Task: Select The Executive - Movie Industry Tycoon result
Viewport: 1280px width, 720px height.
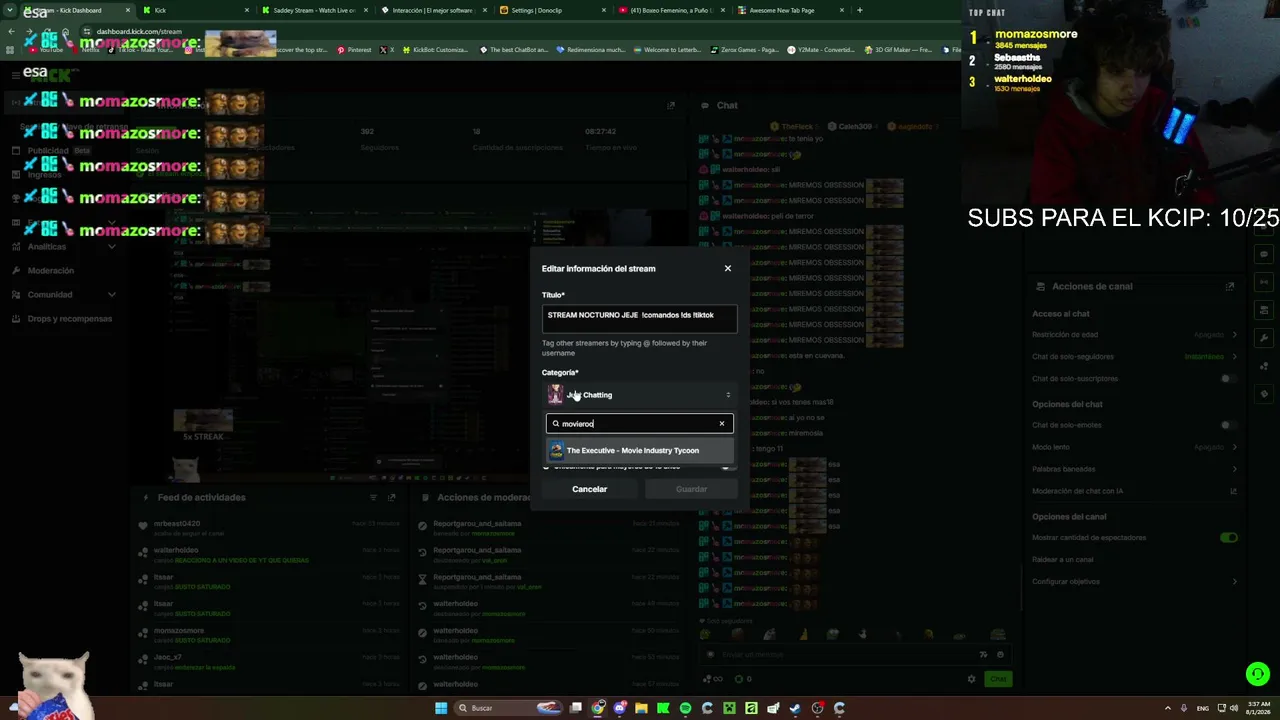Action: (x=640, y=451)
